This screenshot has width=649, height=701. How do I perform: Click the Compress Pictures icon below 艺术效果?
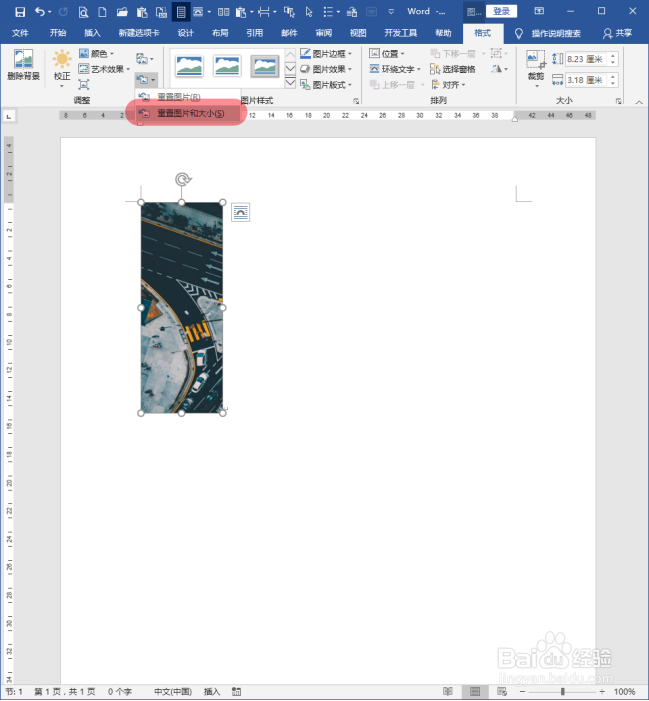[x=84, y=84]
